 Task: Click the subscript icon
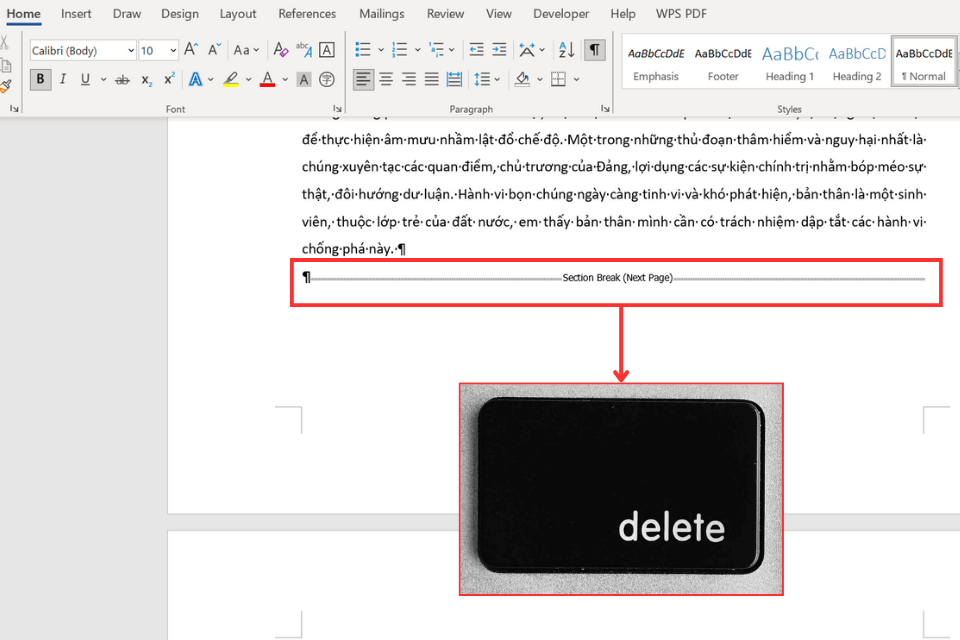[147, 80]
